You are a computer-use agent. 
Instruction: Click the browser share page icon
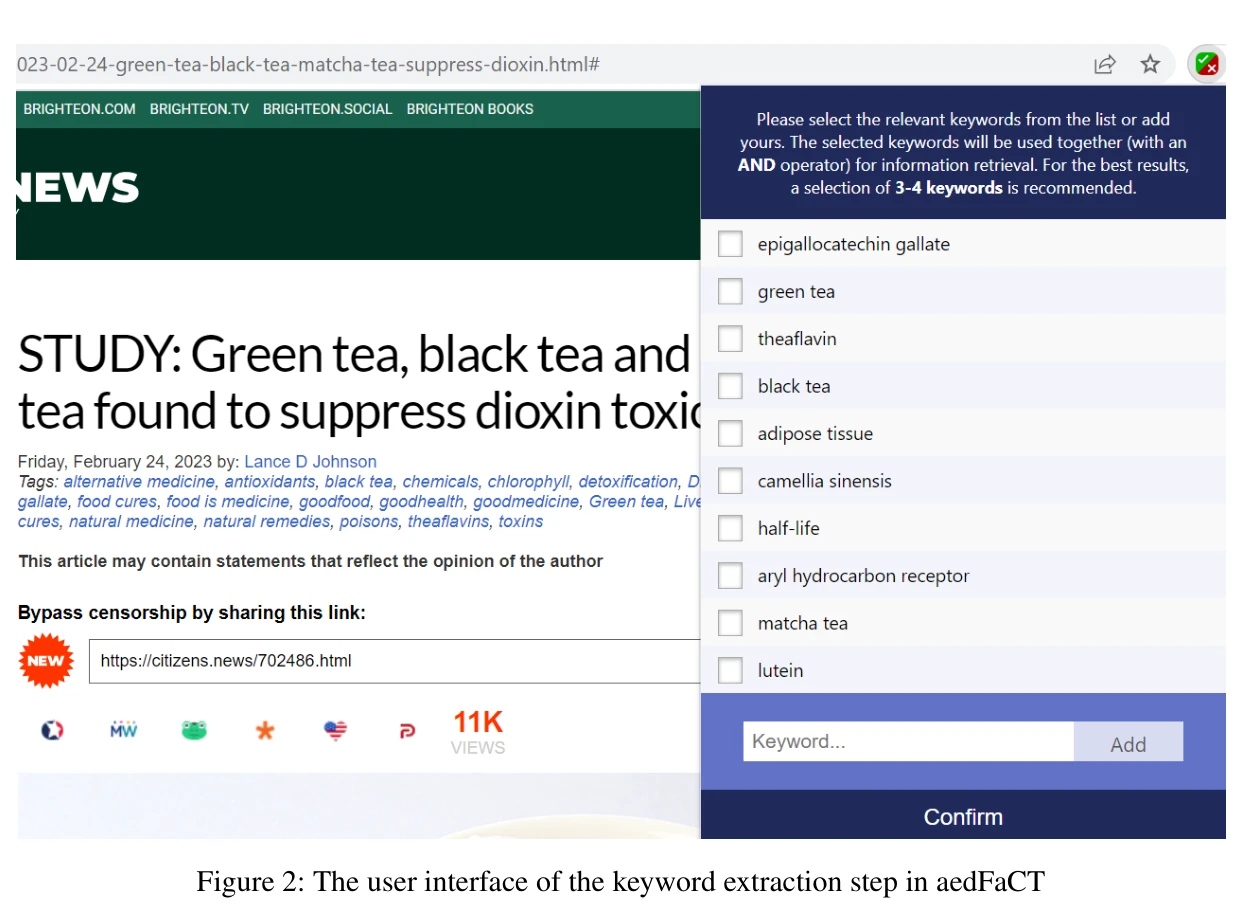click(1104, 65)
